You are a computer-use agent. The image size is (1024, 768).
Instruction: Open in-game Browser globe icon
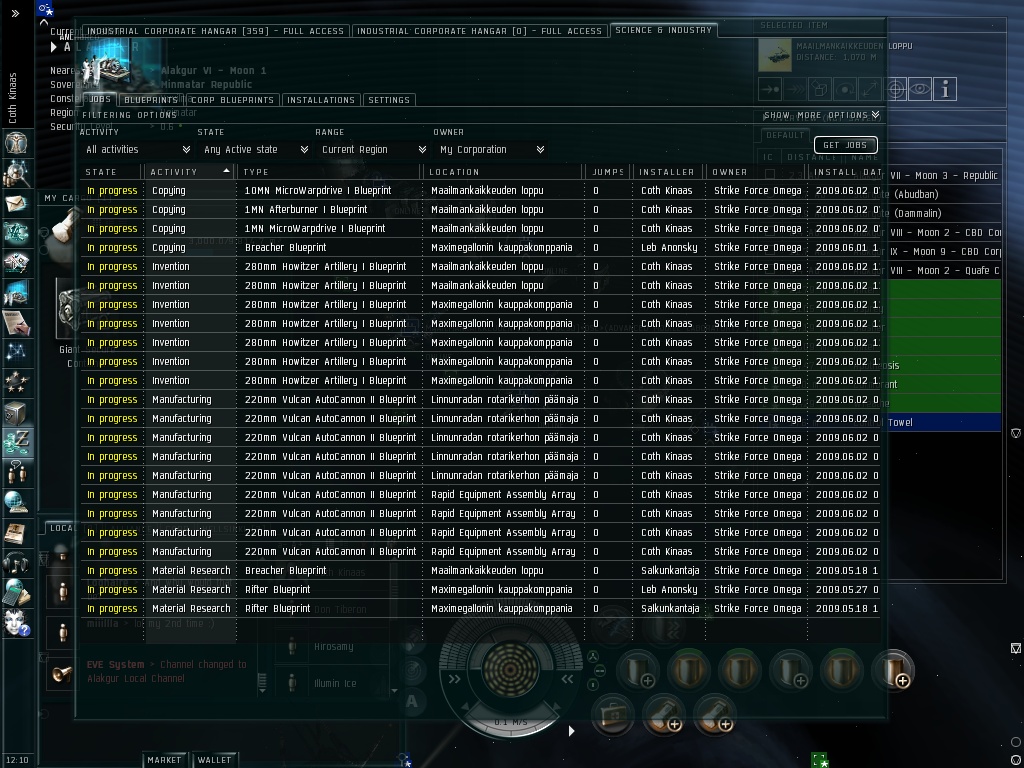click(16, 503)
